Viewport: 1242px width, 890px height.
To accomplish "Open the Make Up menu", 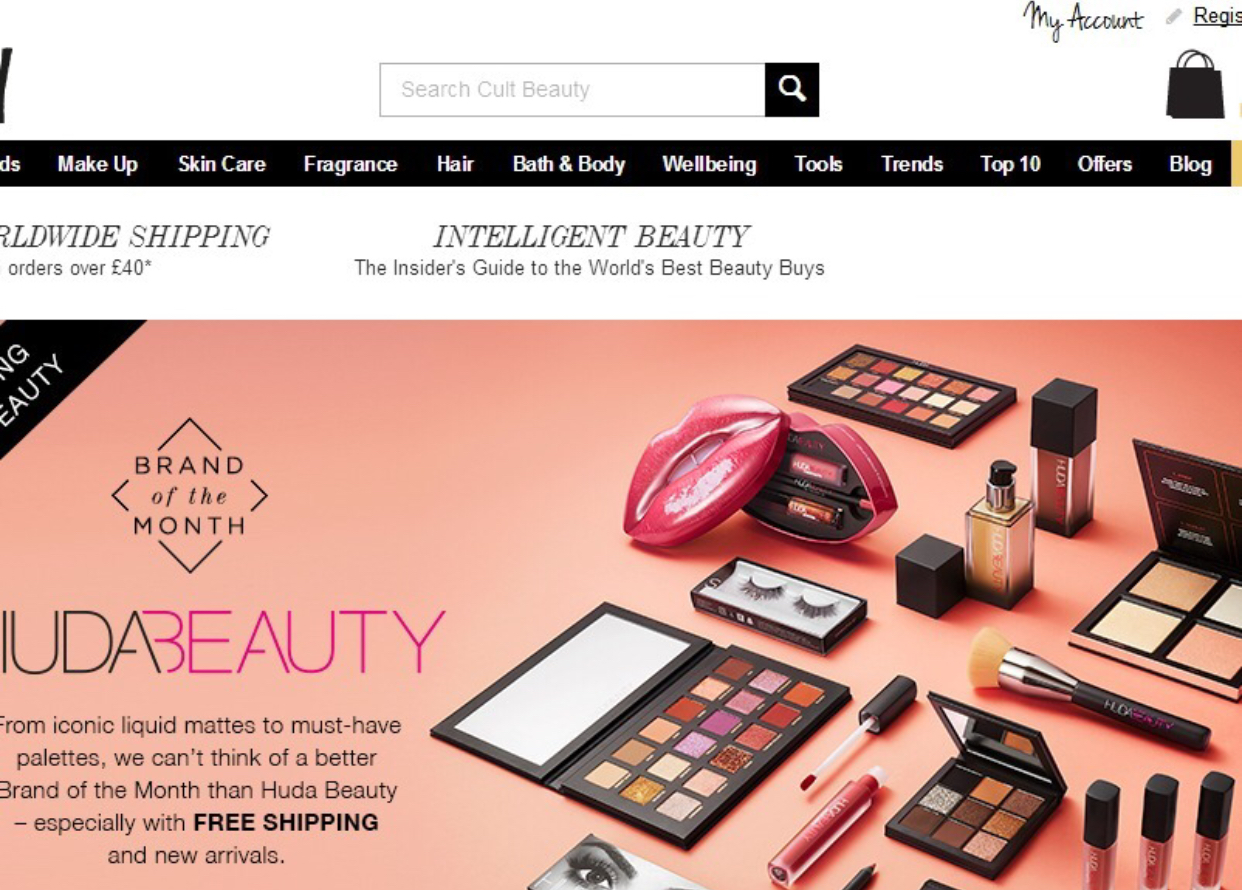I will click(x=97, y=164).
